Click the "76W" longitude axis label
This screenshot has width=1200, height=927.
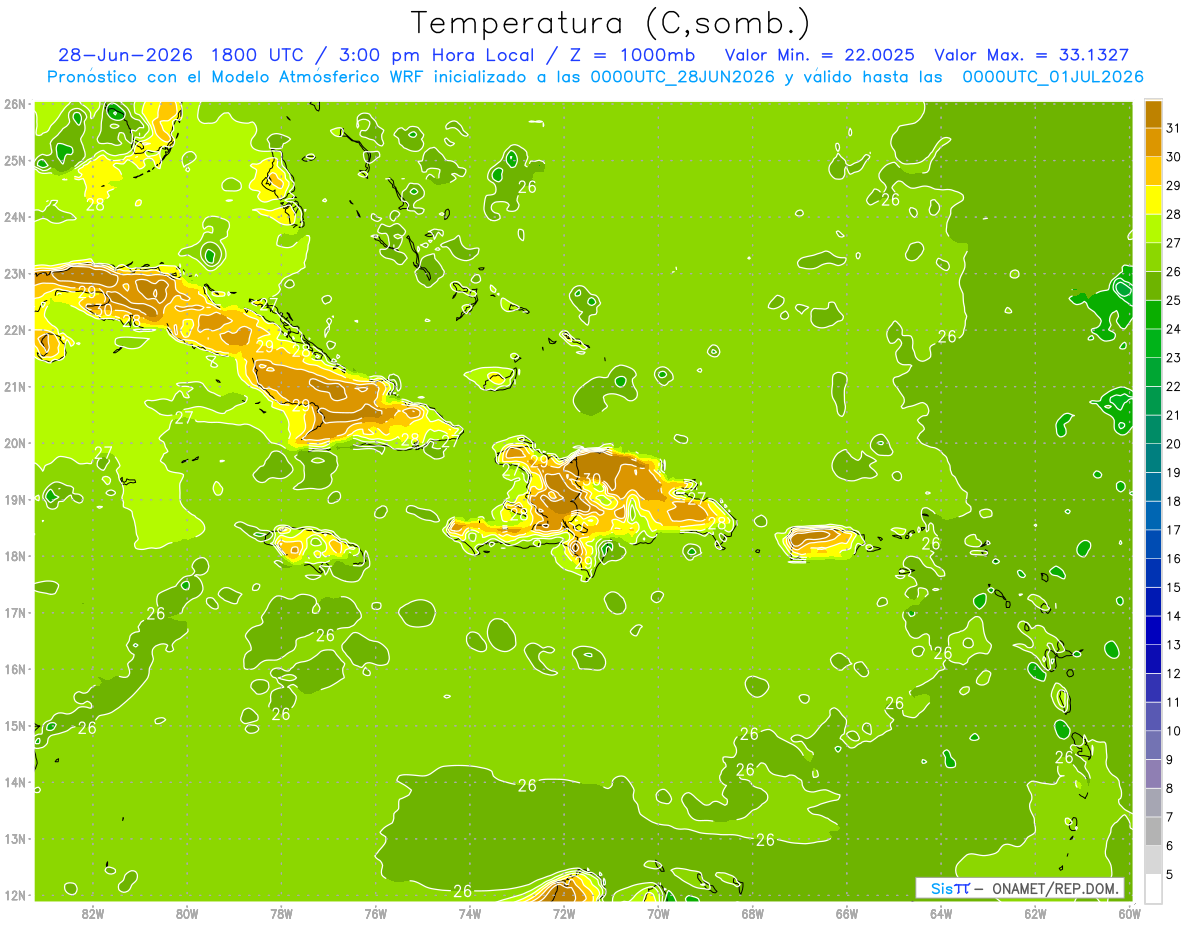coord(375,913)
